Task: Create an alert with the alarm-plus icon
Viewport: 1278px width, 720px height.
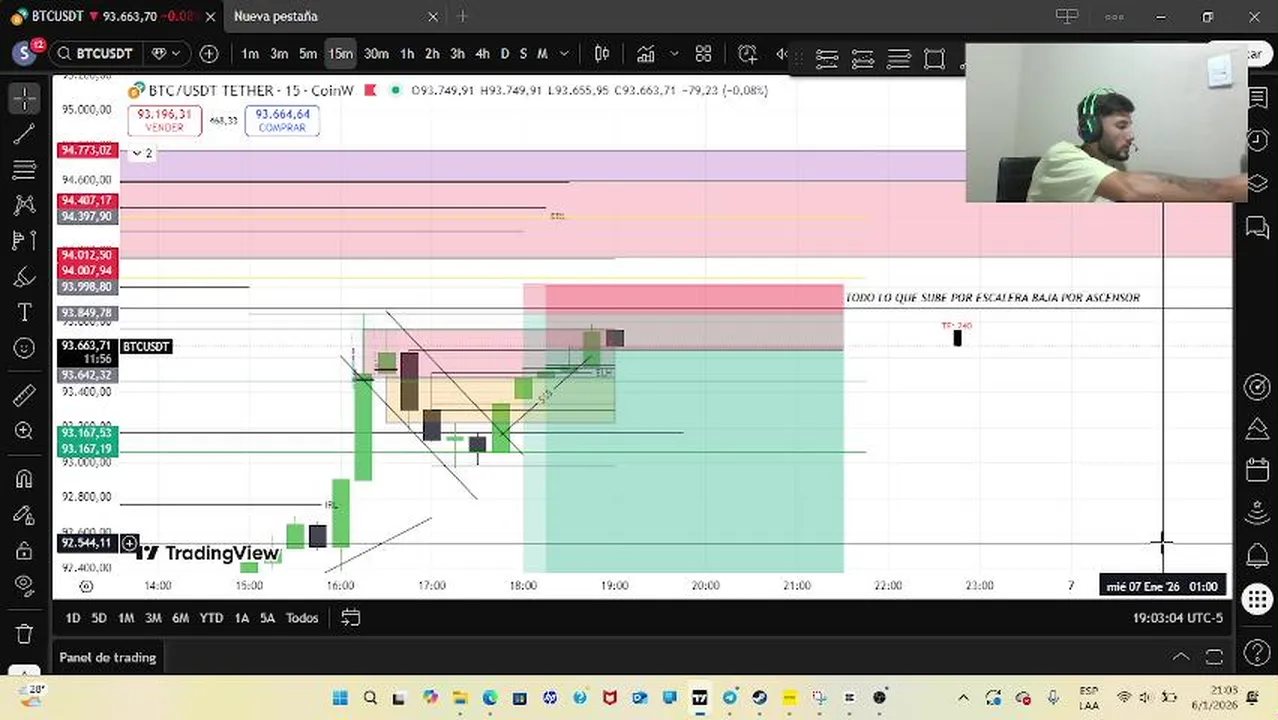Action: (x=748, y=54)
